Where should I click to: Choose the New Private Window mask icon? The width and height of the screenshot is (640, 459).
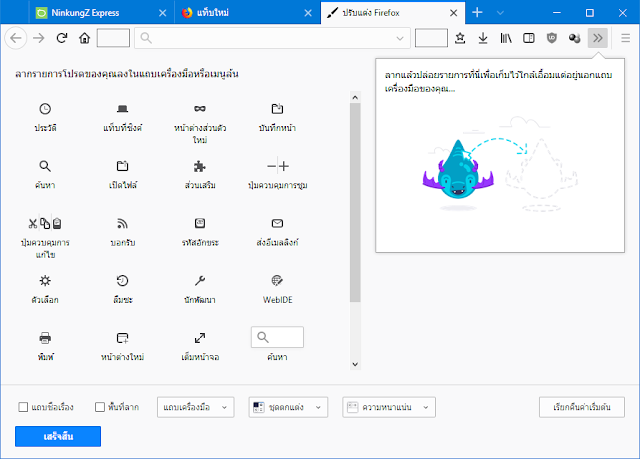coord(200,109)
